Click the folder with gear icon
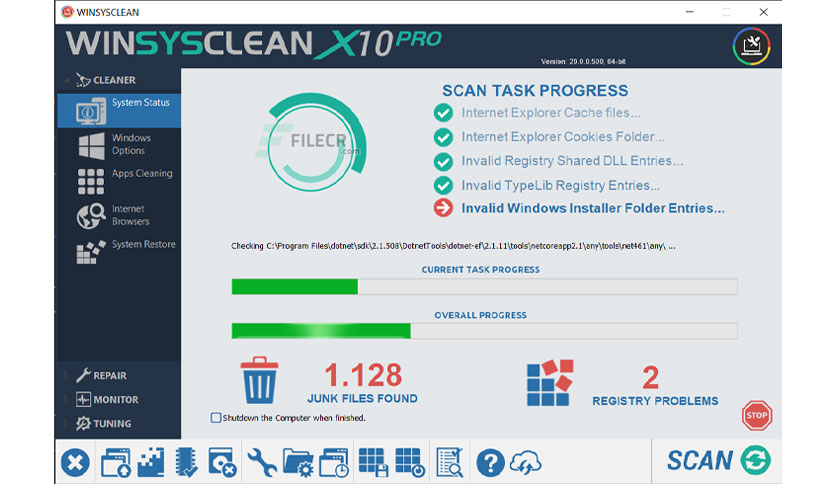The image size is (836, 484). point(298,462)
